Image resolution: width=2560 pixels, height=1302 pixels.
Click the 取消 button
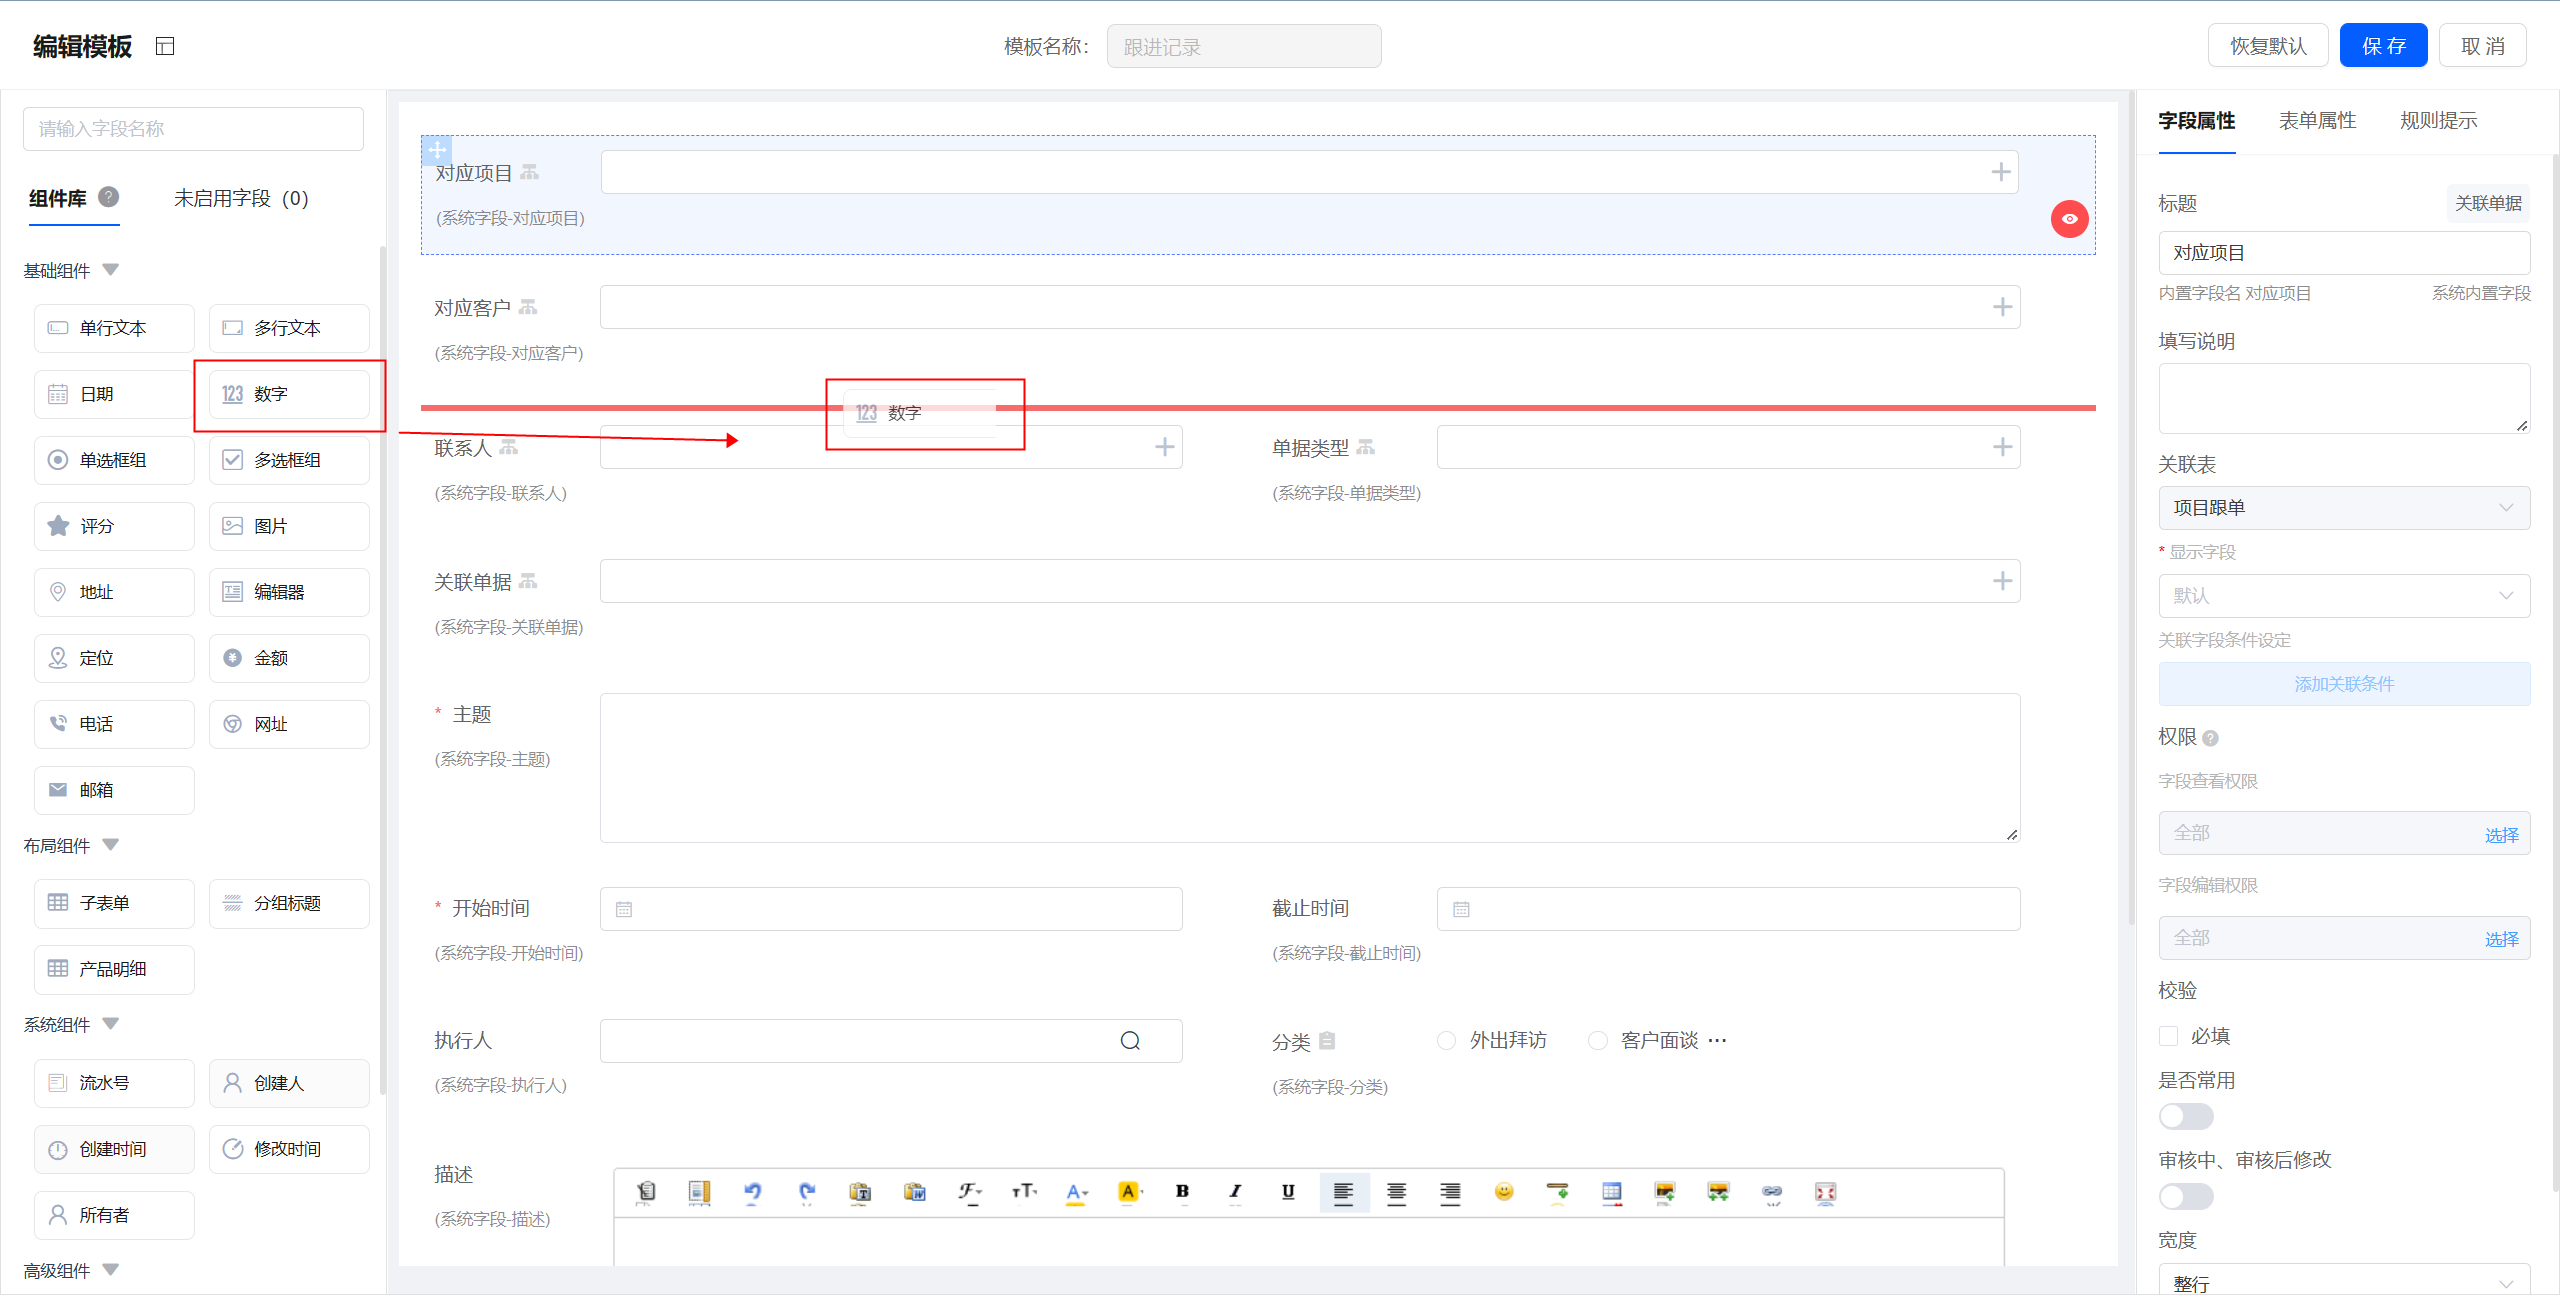point(2482,46)
